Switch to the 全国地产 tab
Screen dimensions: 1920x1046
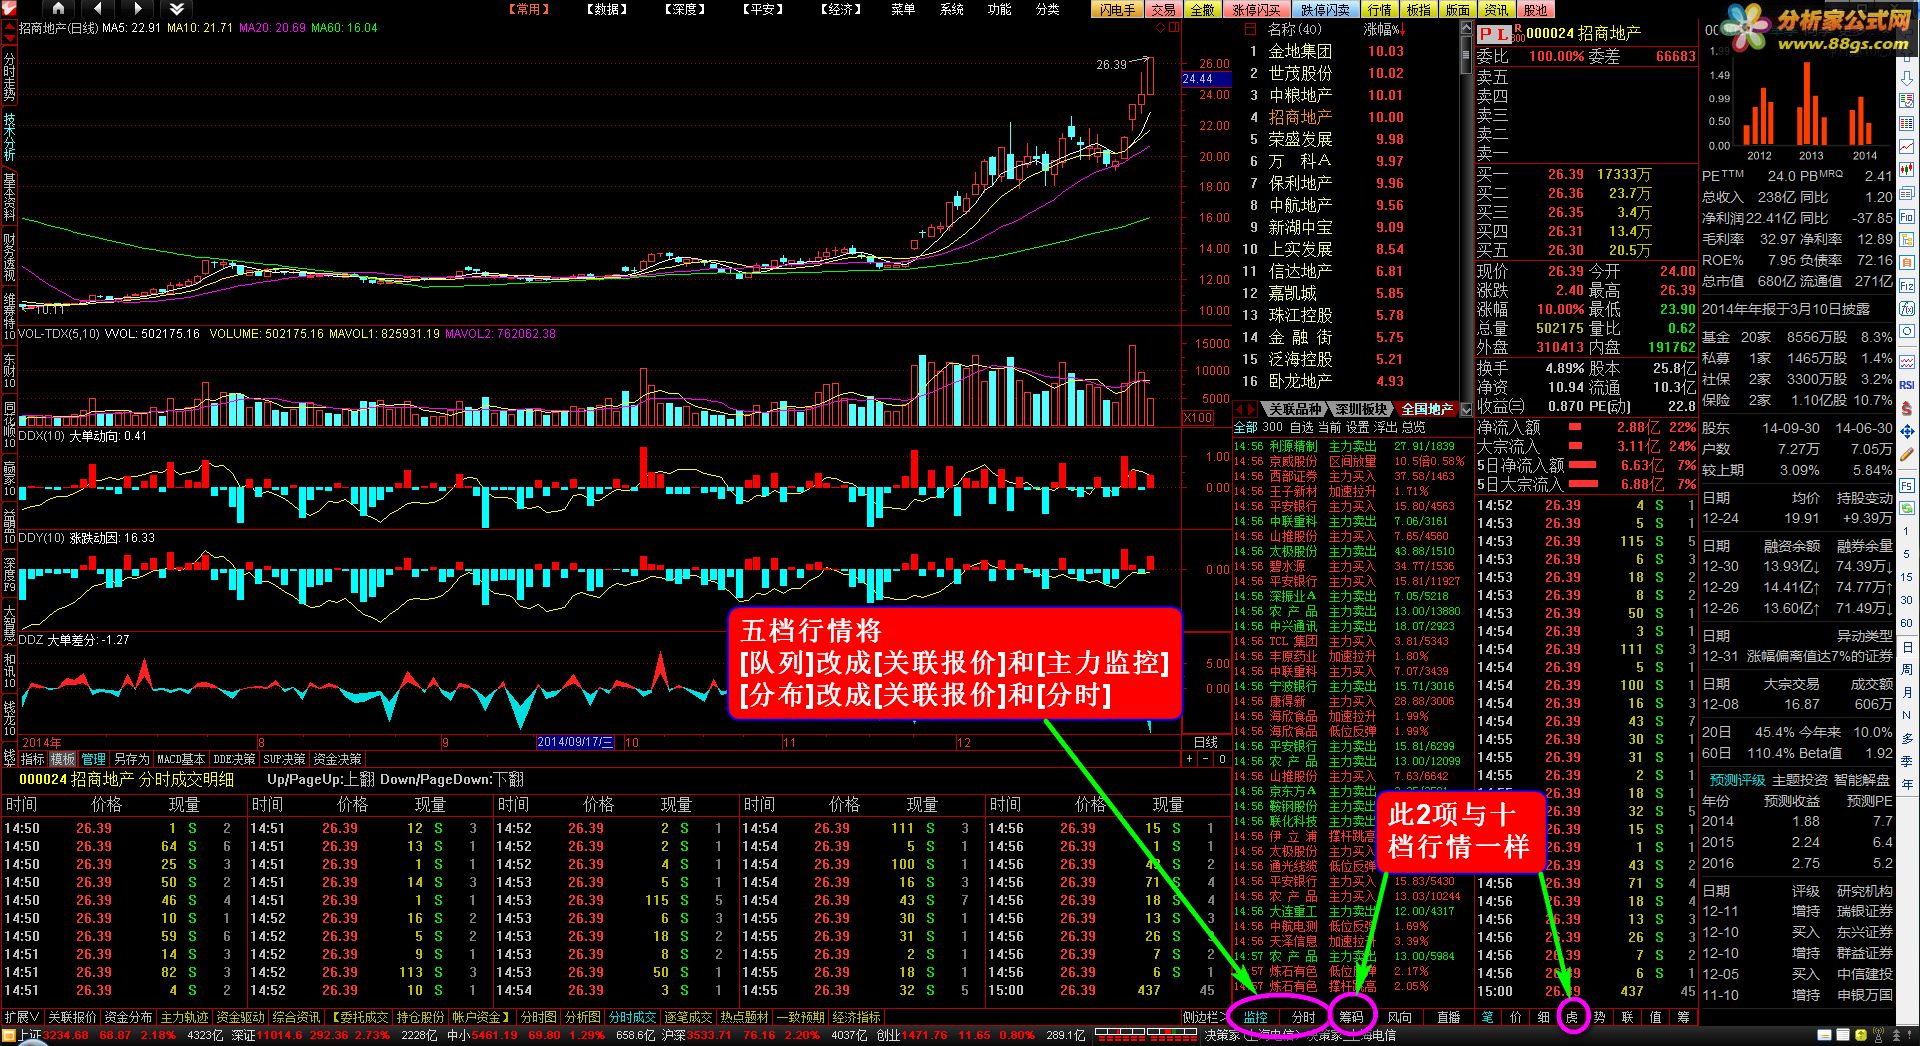click(x=1427, y=409)
